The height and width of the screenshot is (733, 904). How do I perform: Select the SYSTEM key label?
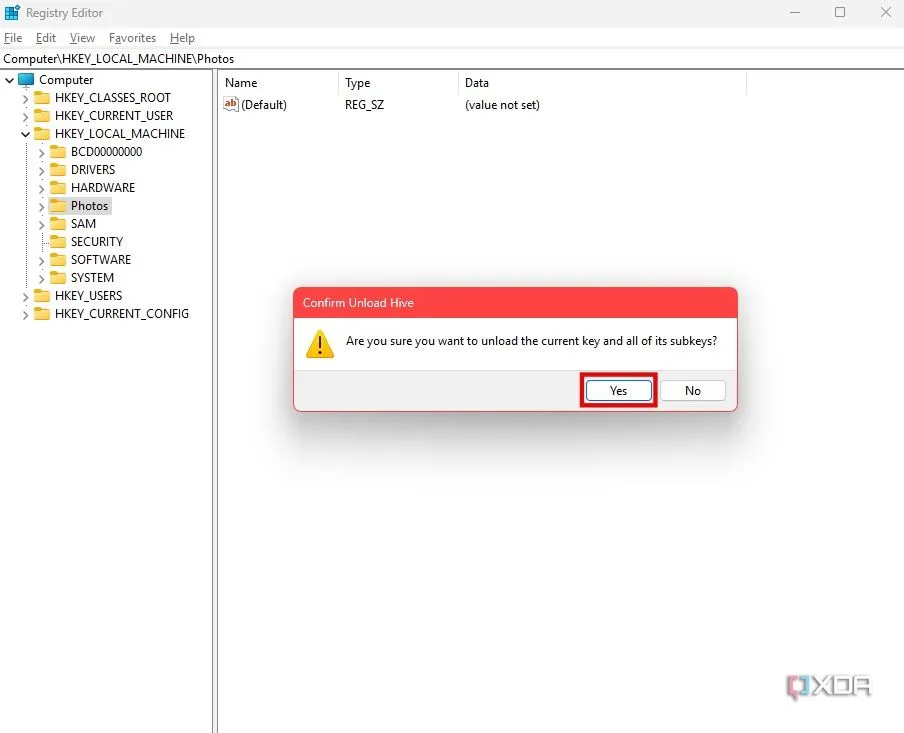coord(92,277)
